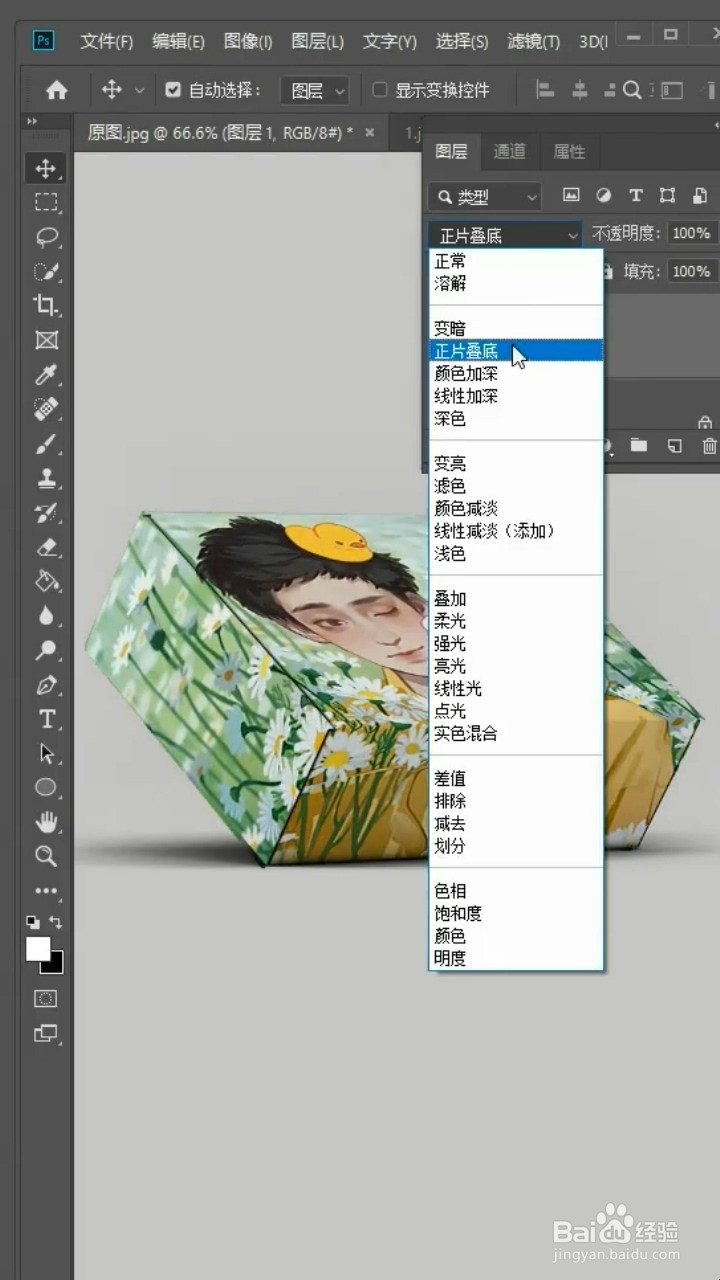The image size is (720, 1280).
Task: Click the align left edges icon
Action: pos(546,90)
